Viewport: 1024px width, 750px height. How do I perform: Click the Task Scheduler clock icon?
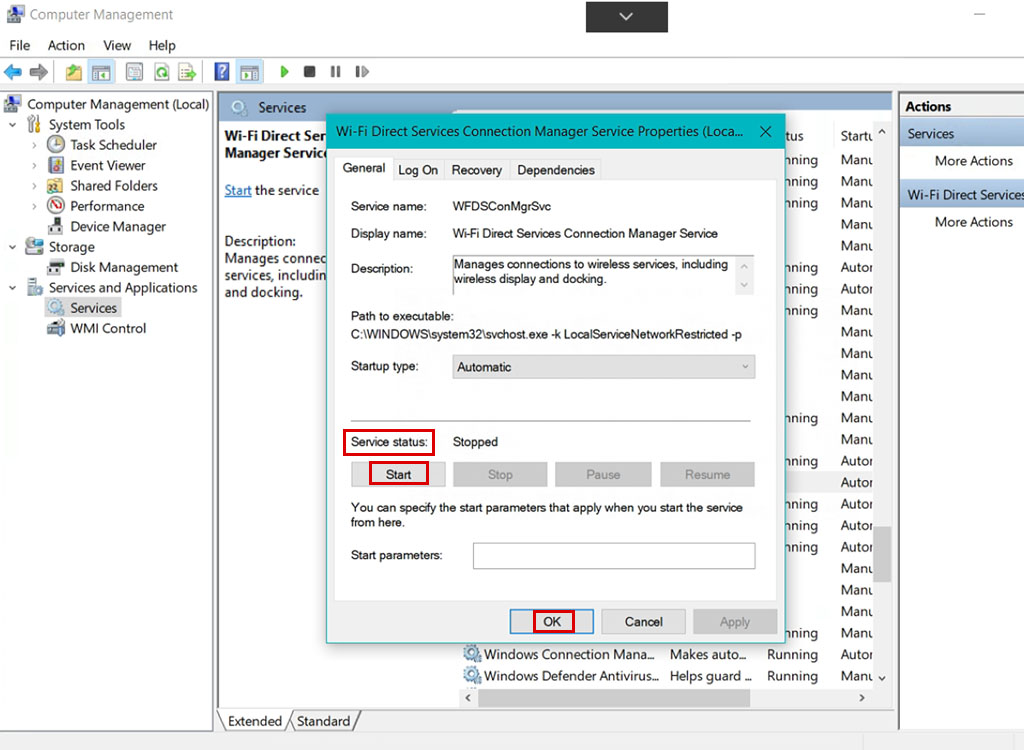(56, 144)
